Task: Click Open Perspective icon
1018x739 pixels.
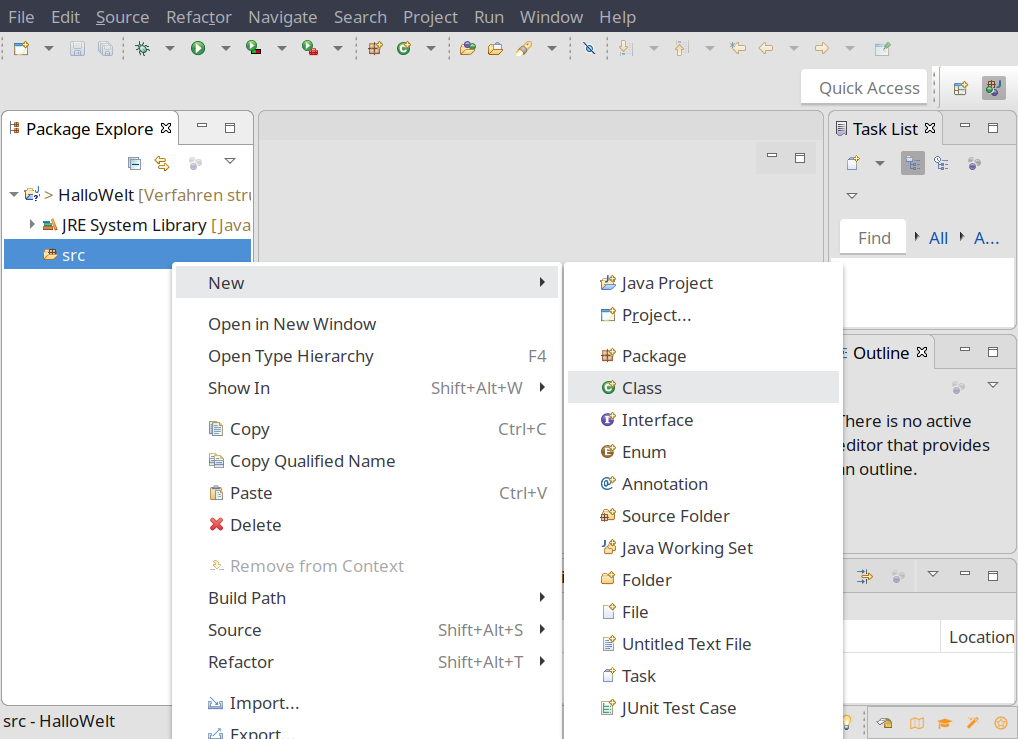Action: click(x=960, y=88)
